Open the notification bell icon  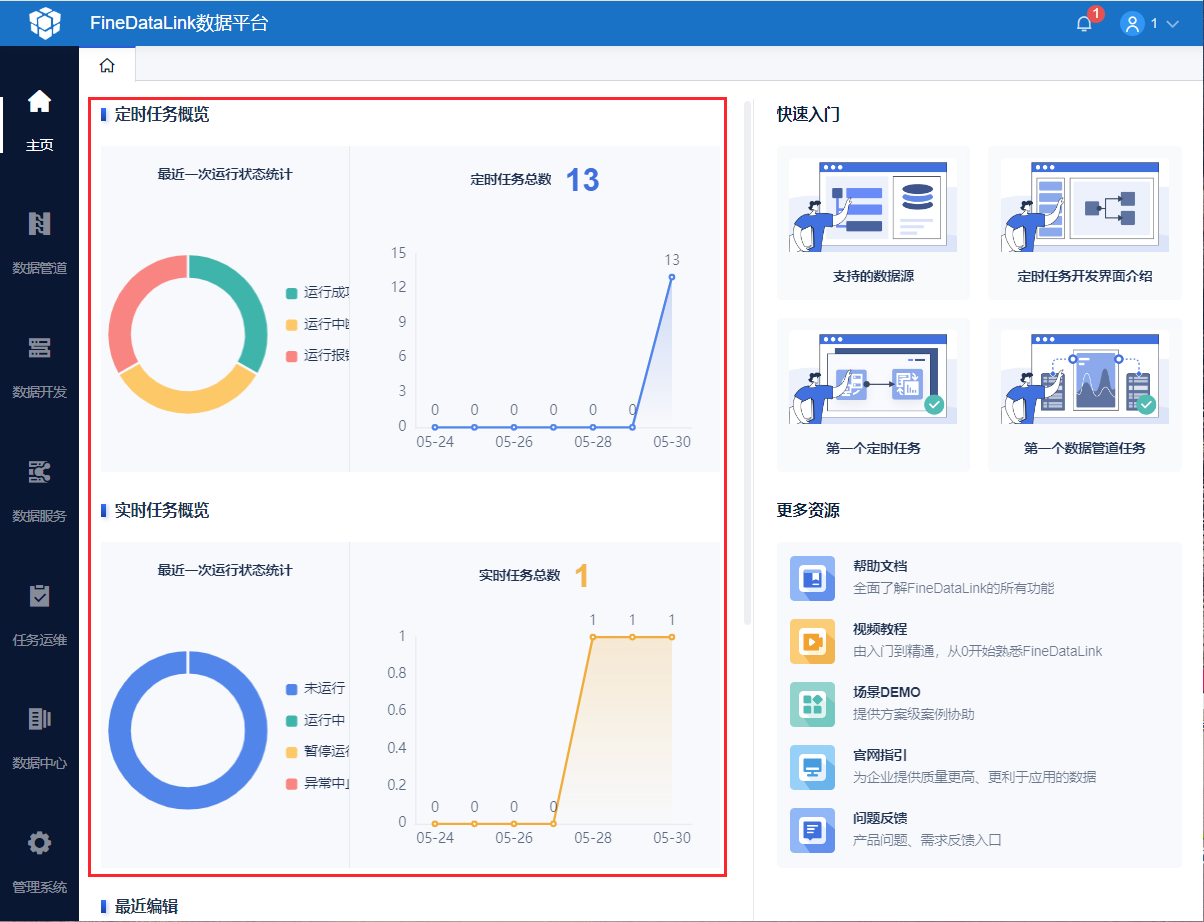click(1084, 24)
